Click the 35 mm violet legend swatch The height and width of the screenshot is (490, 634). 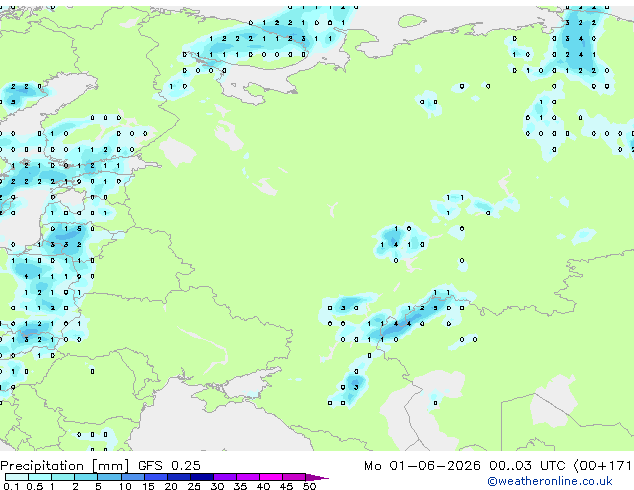[248, 477]
